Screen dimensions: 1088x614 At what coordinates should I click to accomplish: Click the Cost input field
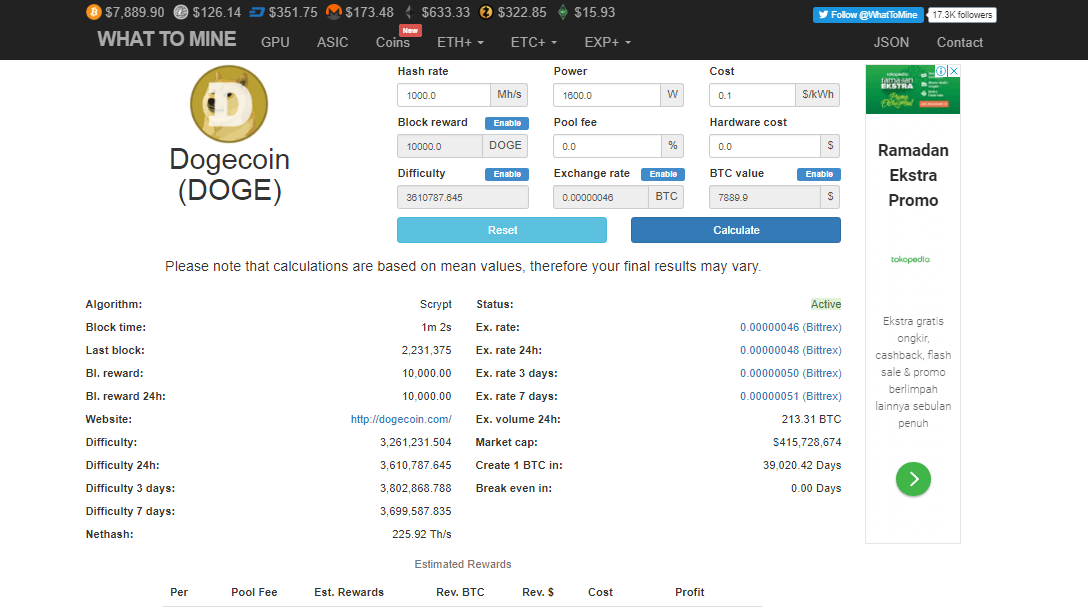tap(752, 95)
